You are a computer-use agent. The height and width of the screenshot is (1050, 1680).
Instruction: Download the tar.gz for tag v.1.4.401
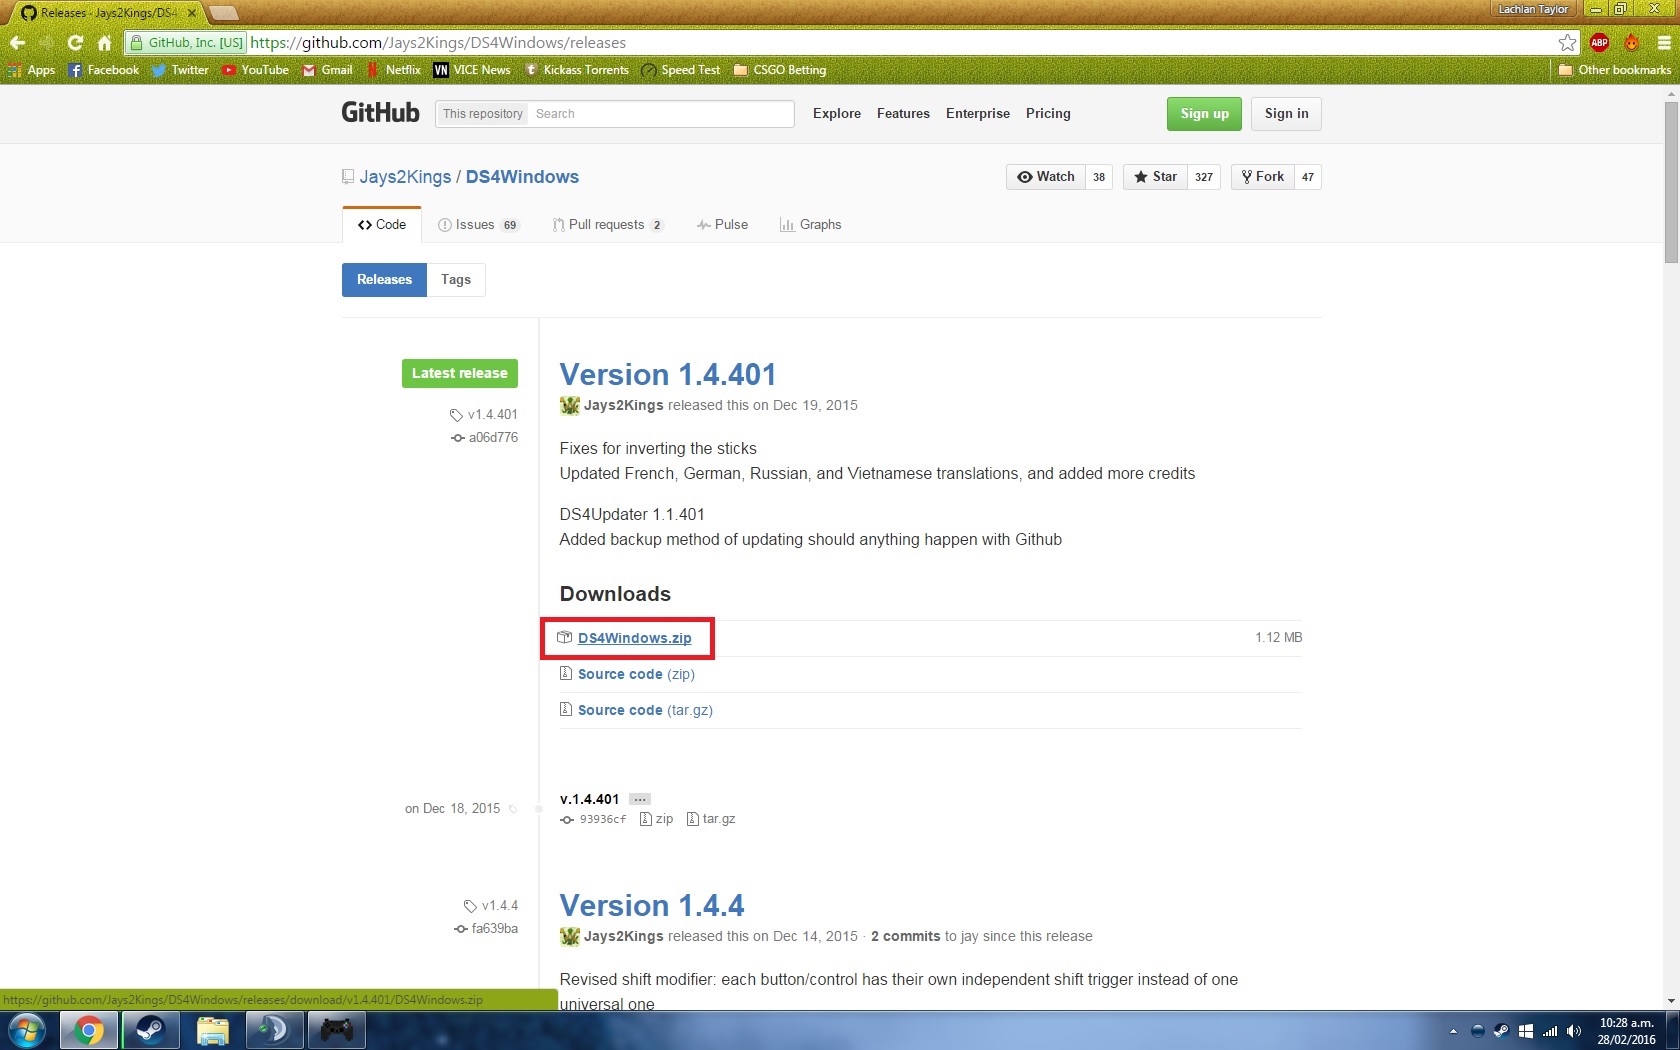(711, 819)
